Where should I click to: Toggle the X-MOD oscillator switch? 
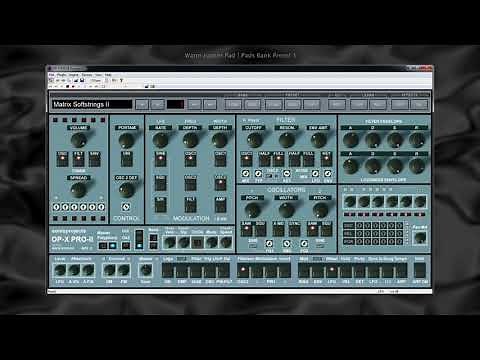(x=278, y=229)
